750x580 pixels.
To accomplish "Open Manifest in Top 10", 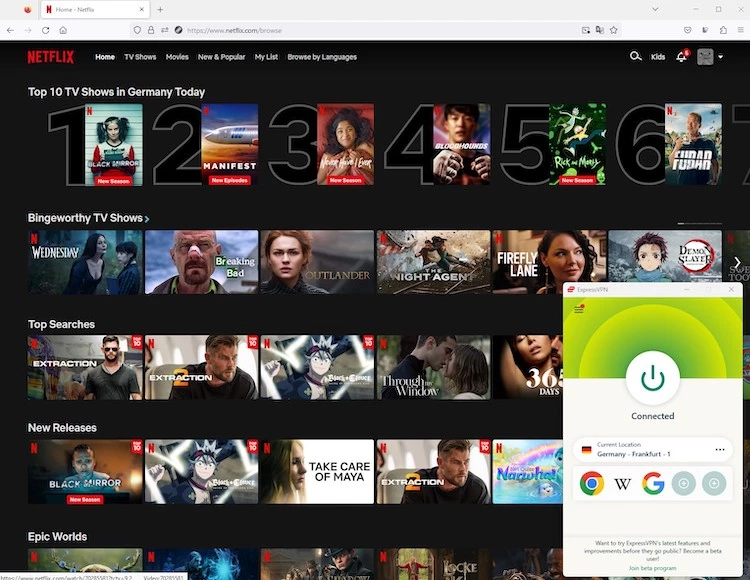I will [x=230, y=144].
